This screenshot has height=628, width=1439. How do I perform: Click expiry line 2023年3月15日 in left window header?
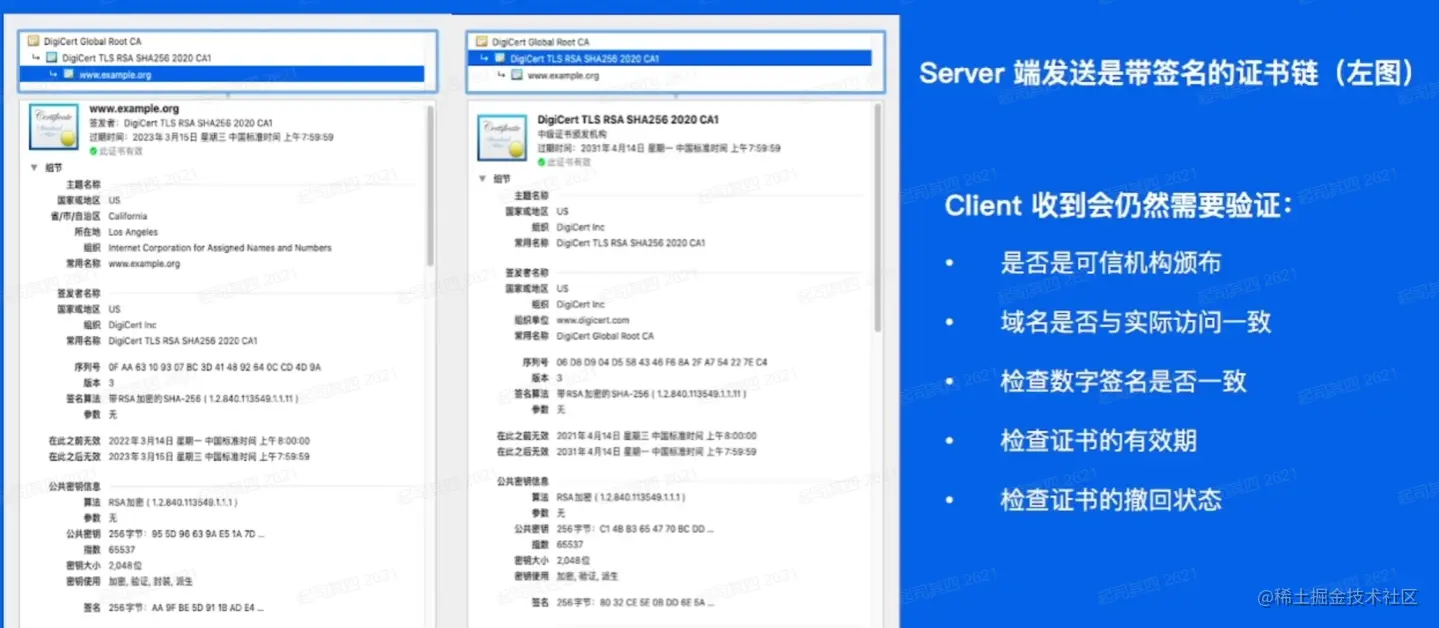tap(211, 137)
